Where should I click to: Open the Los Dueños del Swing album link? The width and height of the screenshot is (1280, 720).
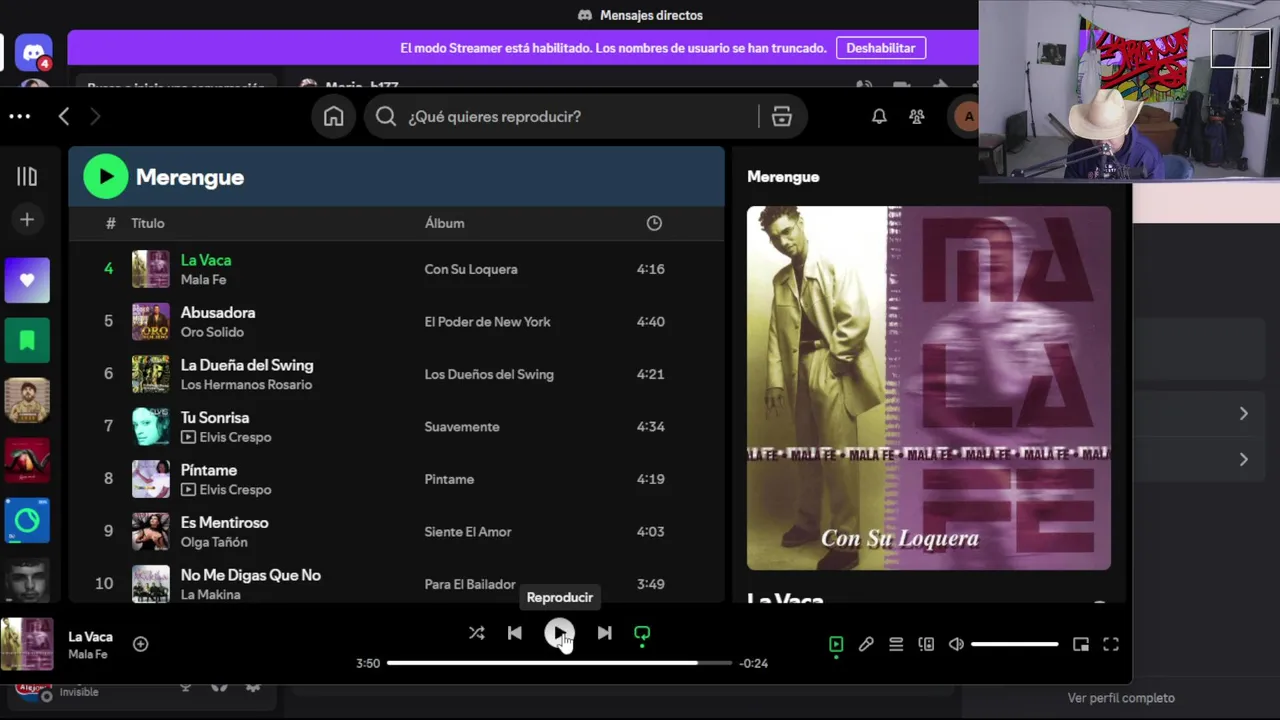489,375
